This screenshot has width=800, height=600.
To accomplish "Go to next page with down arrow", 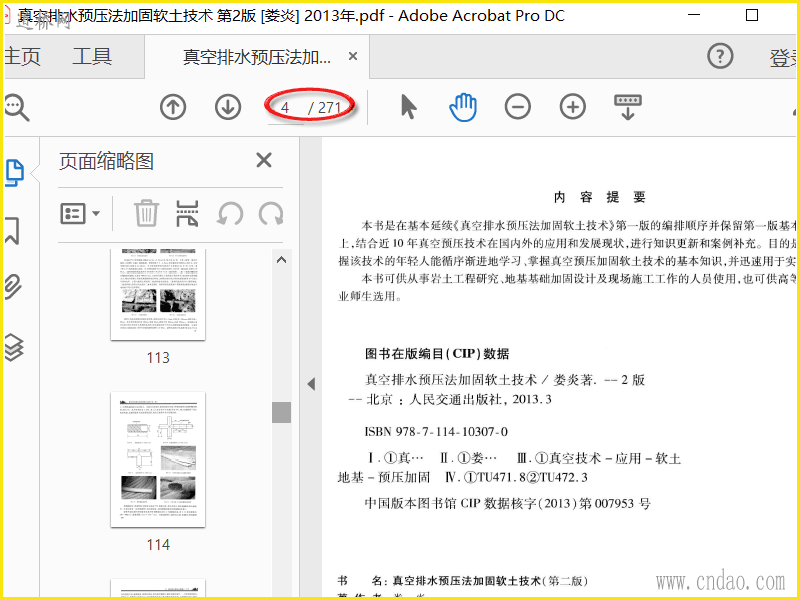I will [x=228, y=107].
